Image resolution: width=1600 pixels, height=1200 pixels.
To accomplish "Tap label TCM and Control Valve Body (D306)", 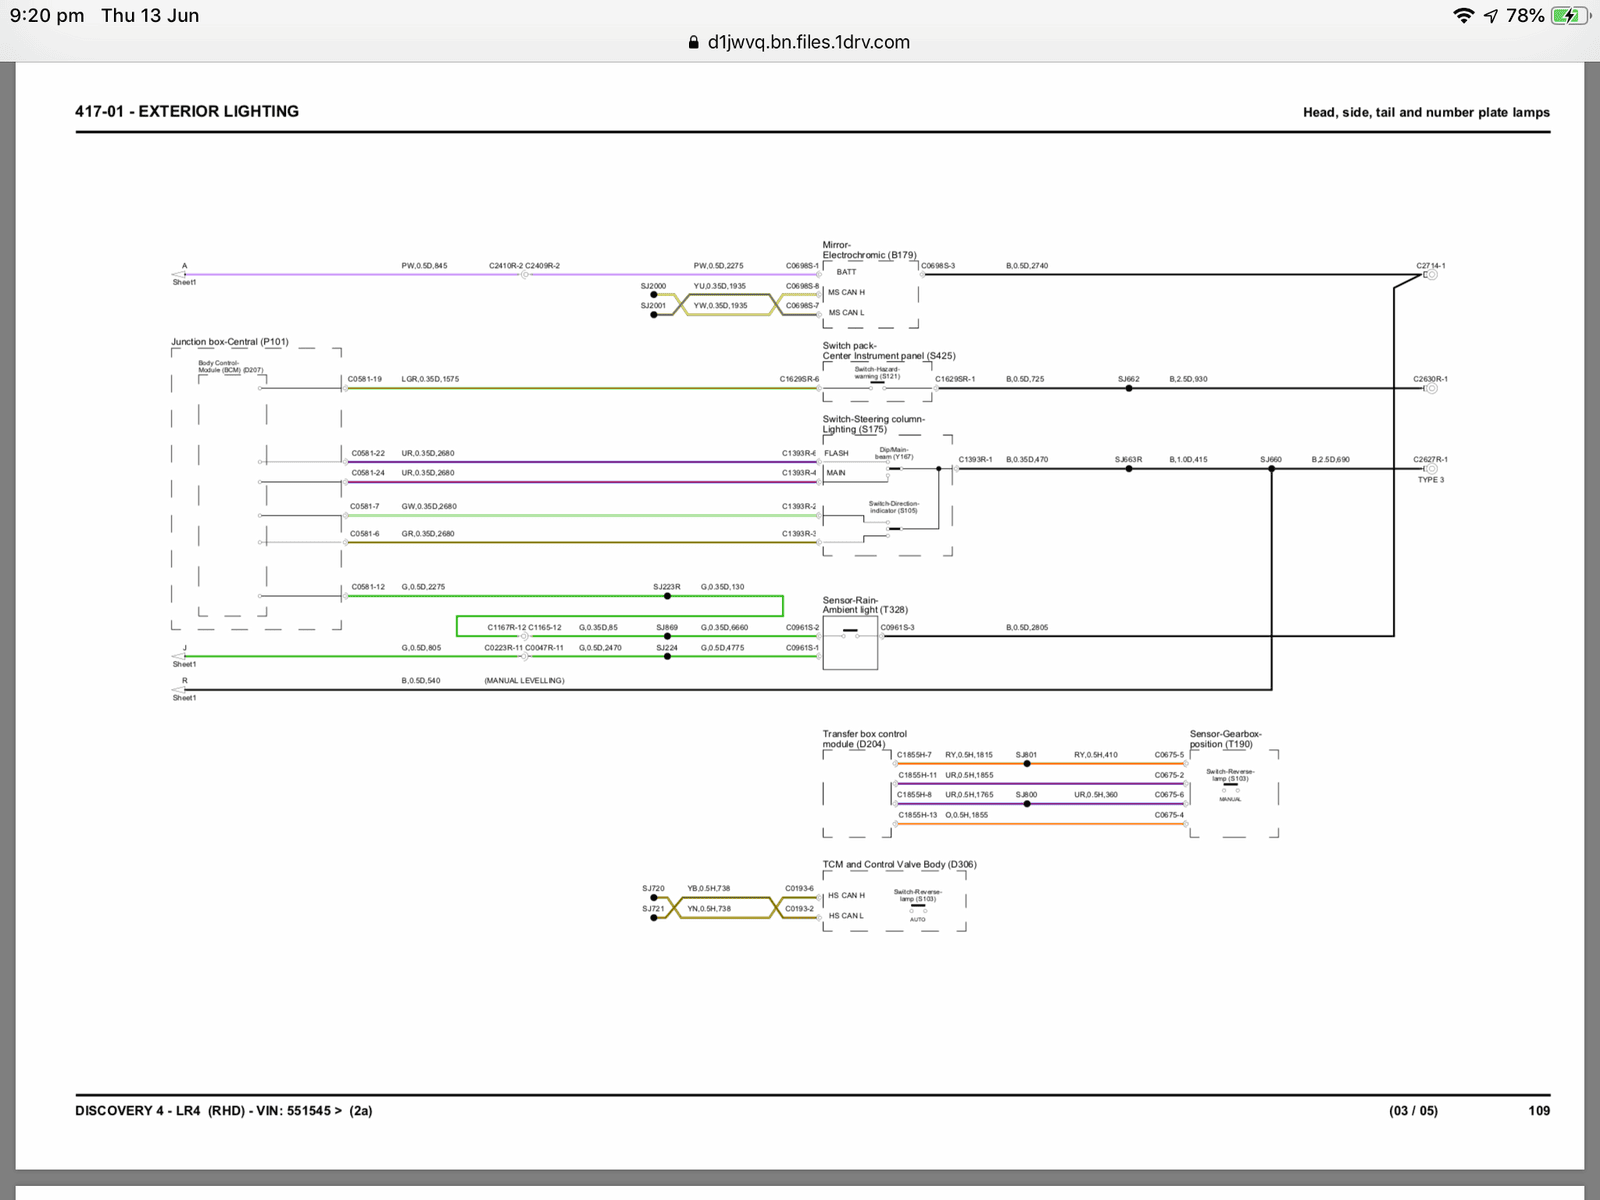I will click(x=899, y=864).
